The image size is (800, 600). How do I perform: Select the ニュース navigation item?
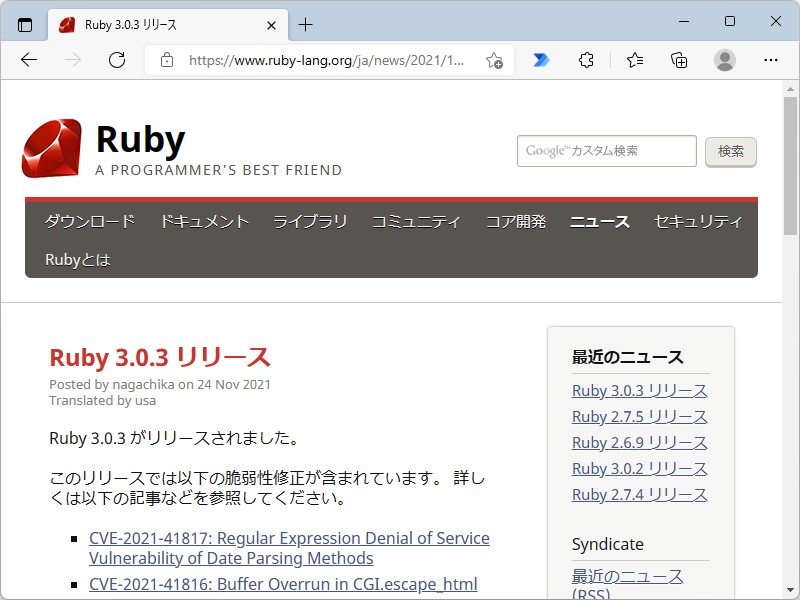[599, 222]
